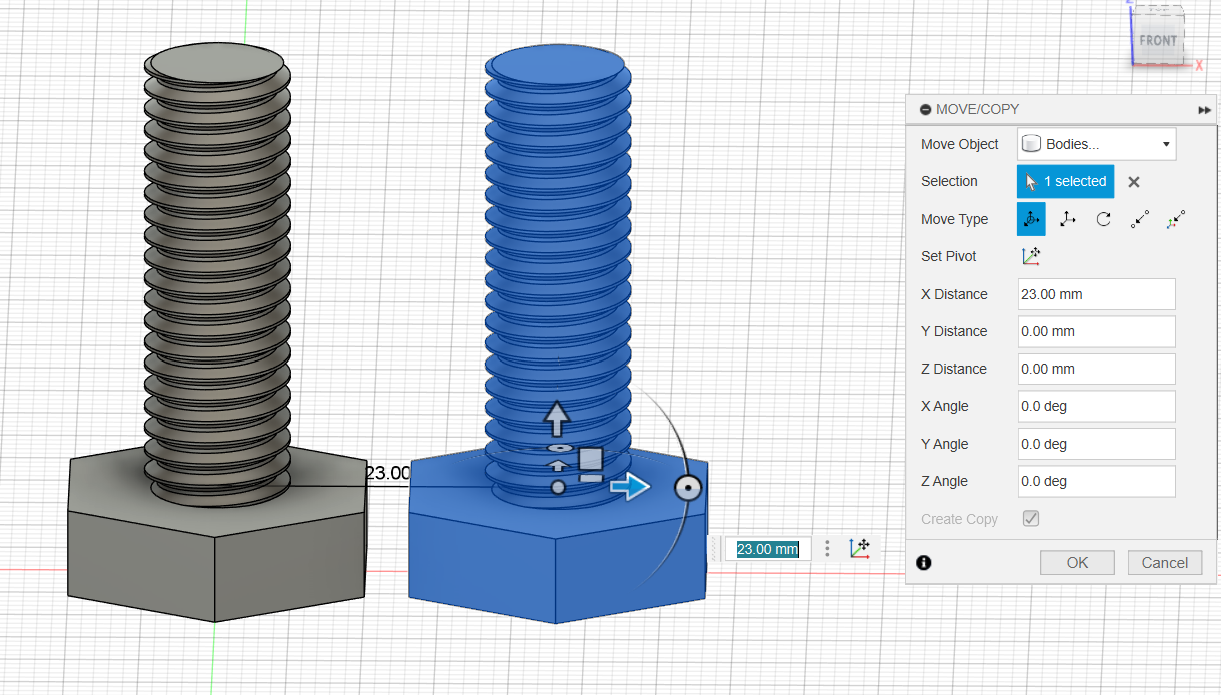Open the info icon at dialog bottom
This screenshot has height=695, width=1221.
[x=924, y=563]
